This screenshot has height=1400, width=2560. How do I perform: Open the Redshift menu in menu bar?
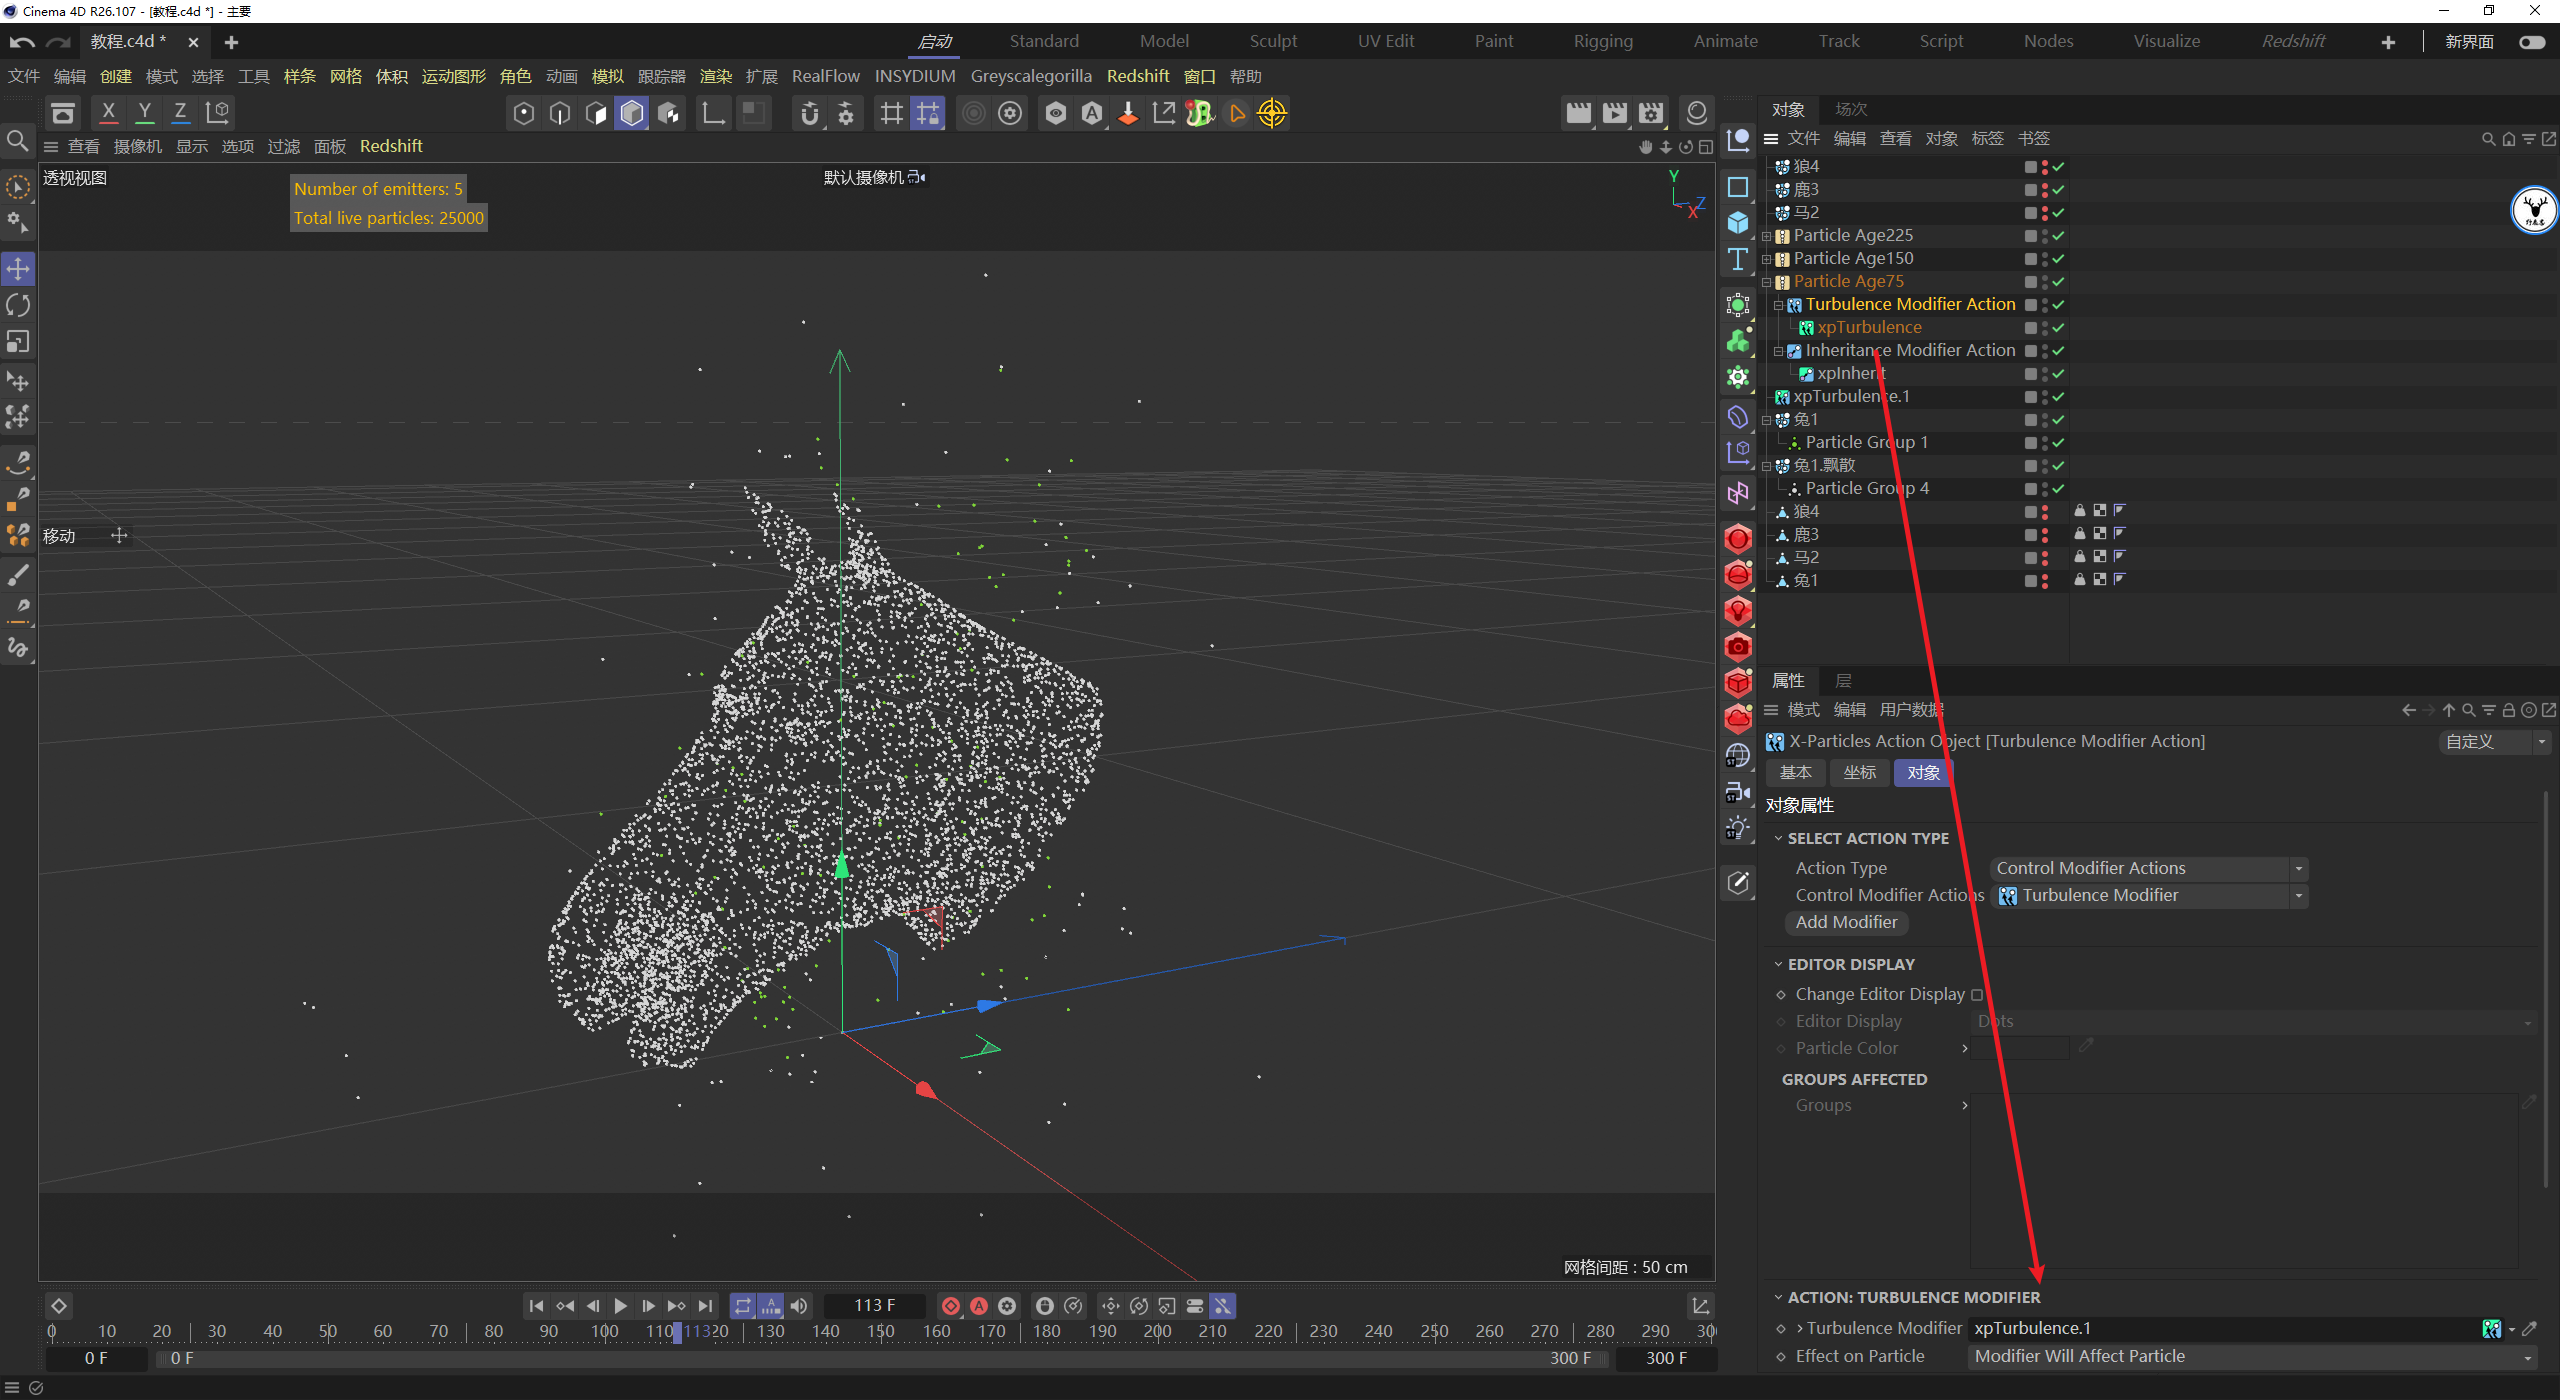click(x=1137, y=76)
